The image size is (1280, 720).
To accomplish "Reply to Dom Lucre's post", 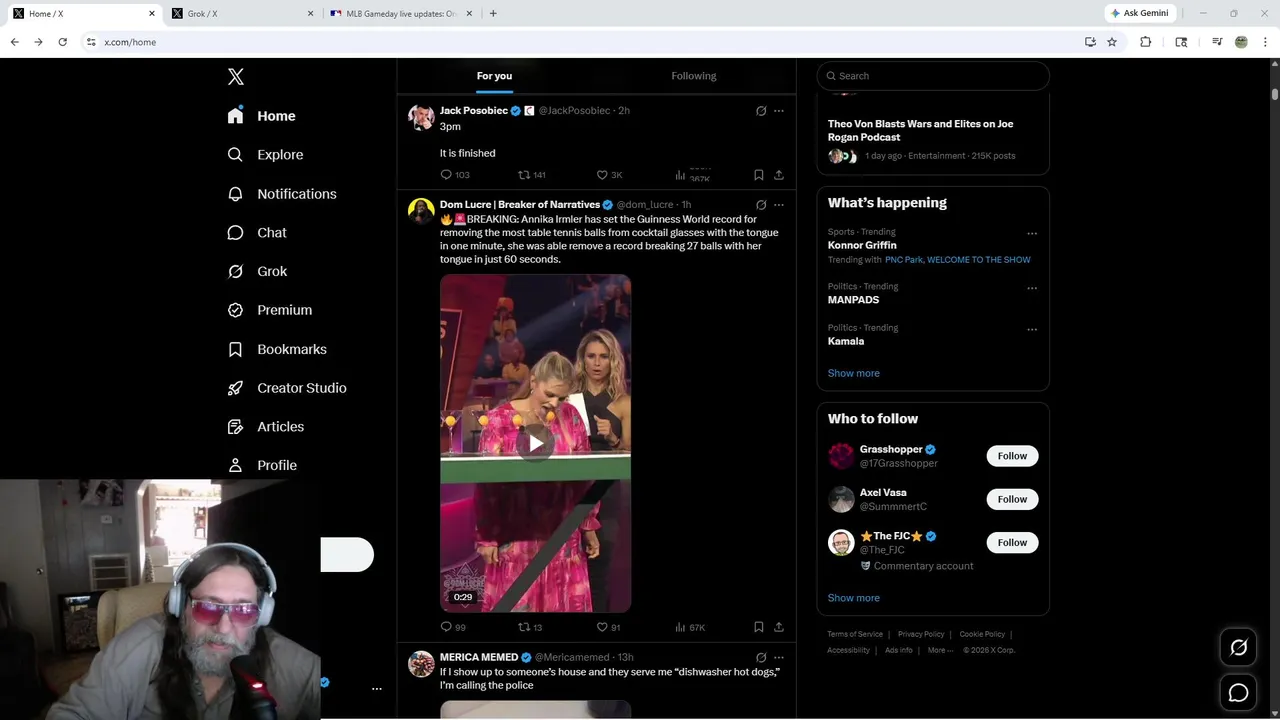I will pos(453,627).
